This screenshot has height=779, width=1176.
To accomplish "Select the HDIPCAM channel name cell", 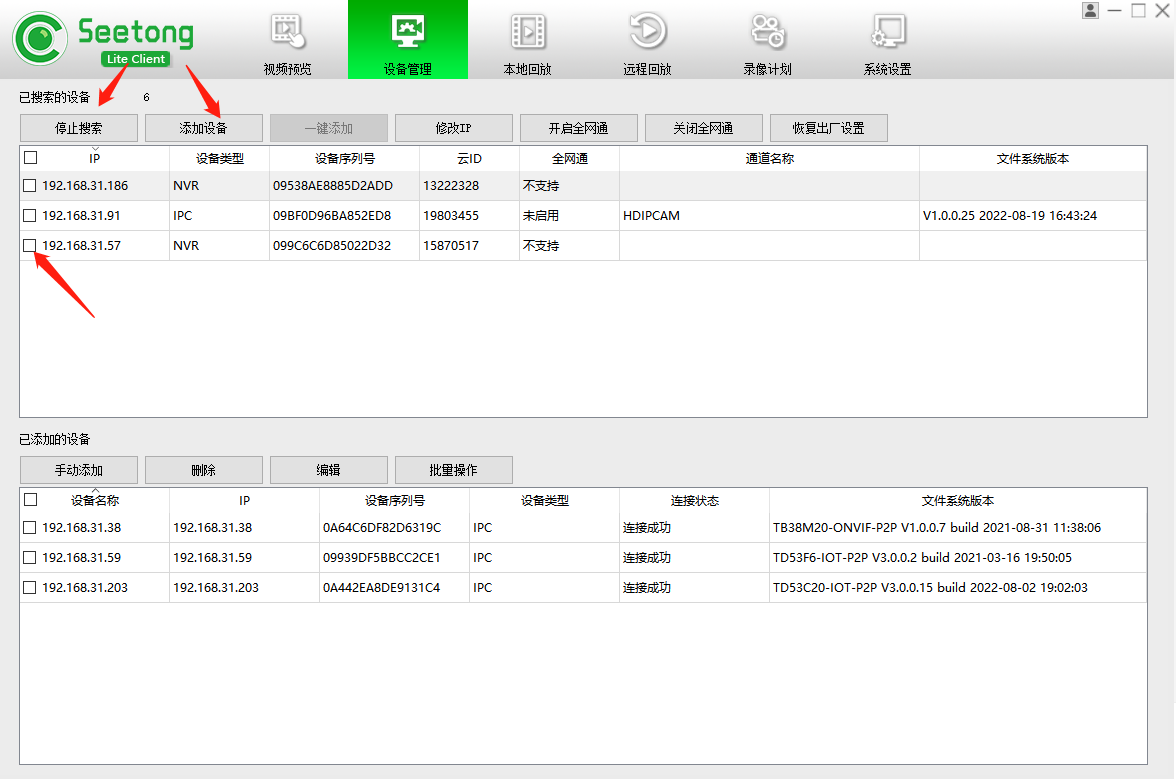I will (651, 216).
